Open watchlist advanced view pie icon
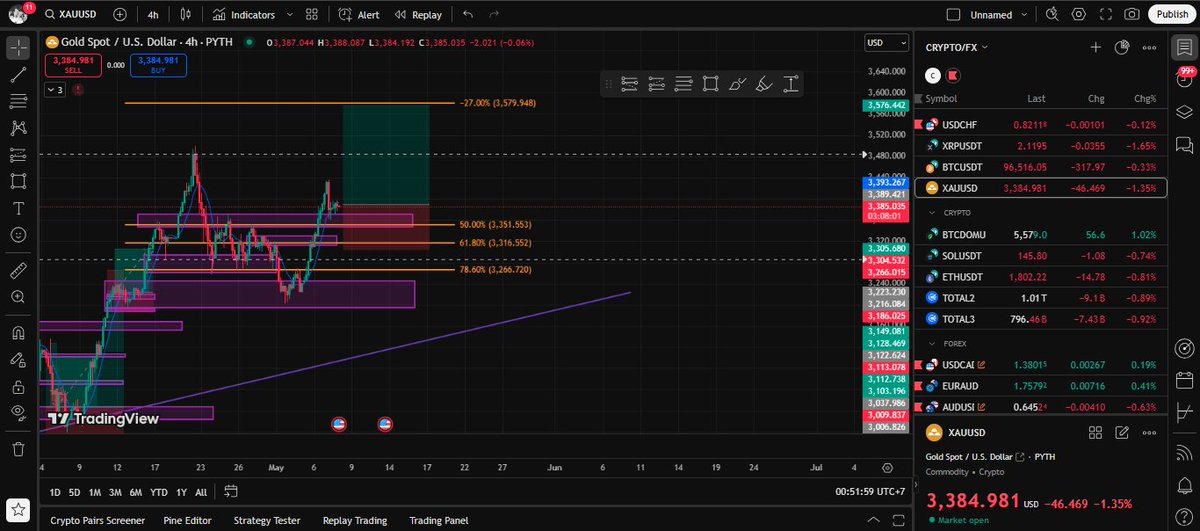This screenshot has height=531, width=1200. coord(1122,47)
